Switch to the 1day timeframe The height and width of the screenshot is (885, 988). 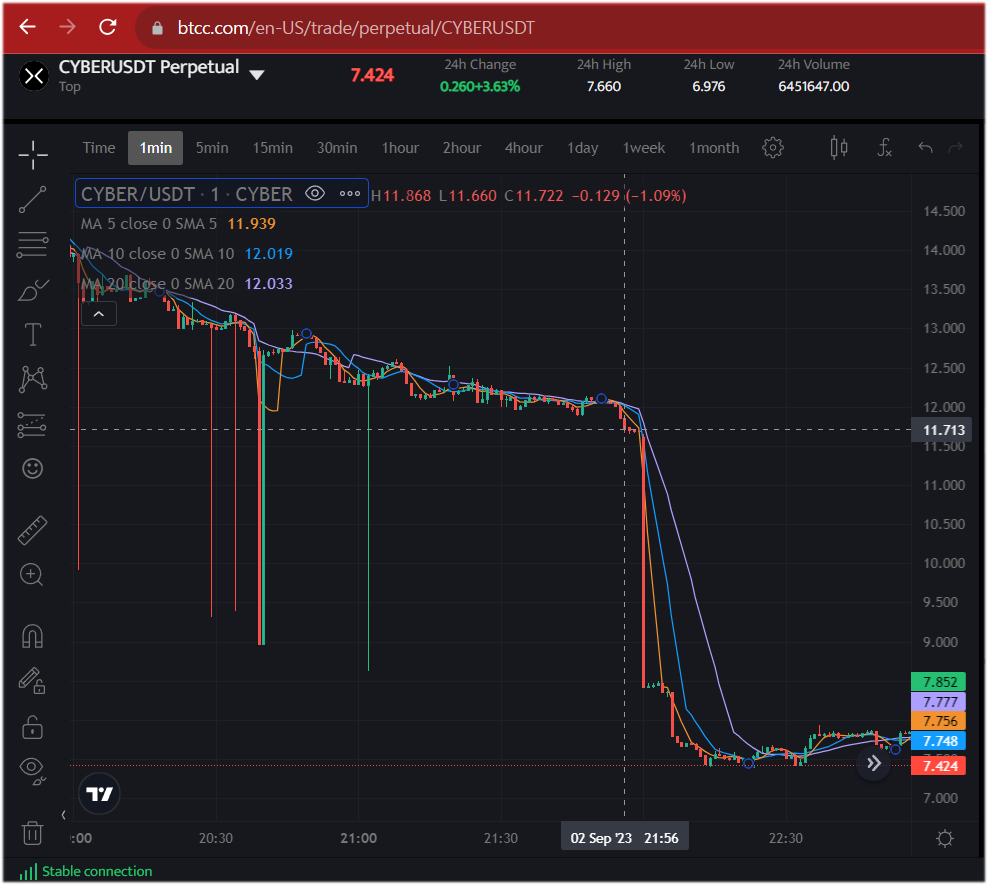582,148
